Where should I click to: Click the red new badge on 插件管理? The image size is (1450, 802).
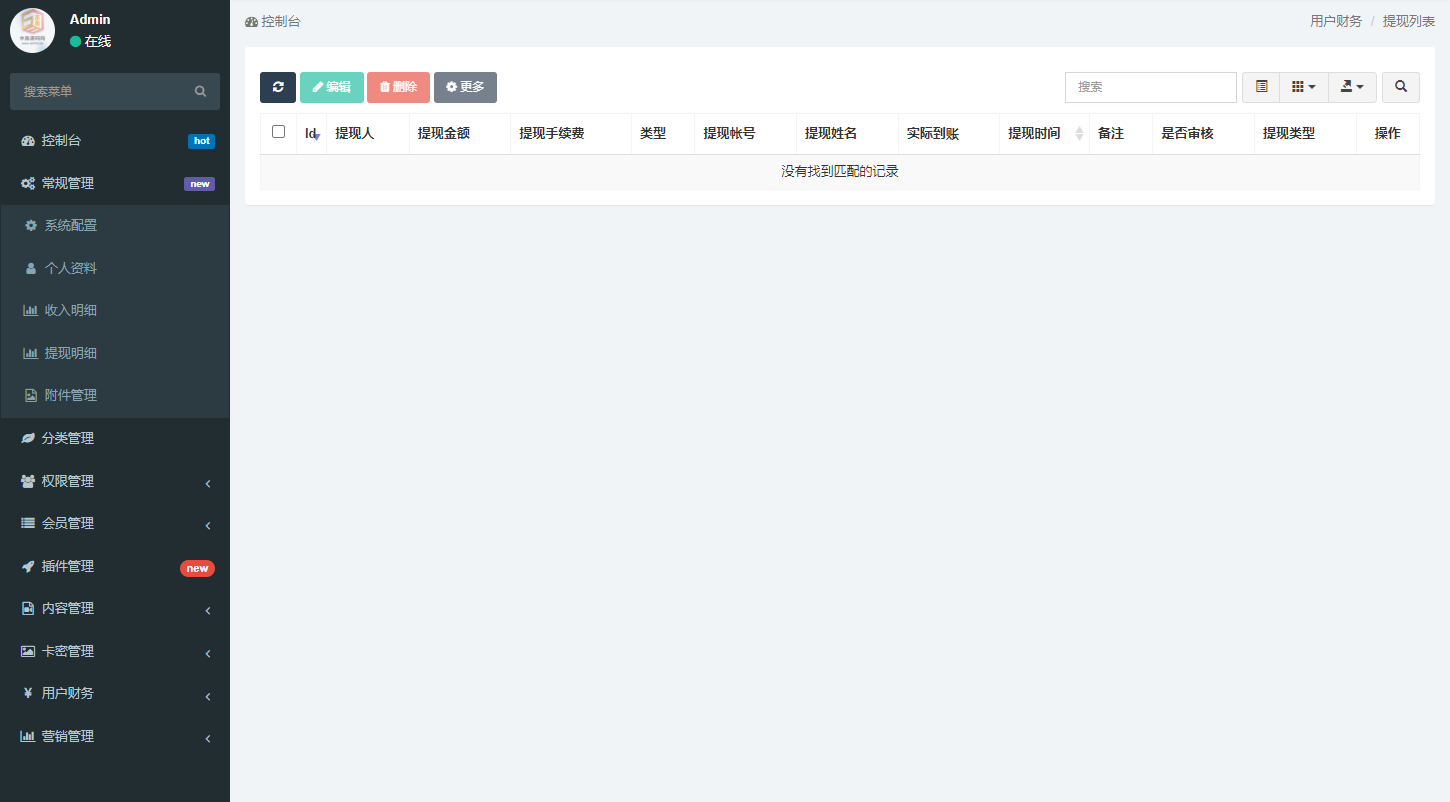click(197, 569)
